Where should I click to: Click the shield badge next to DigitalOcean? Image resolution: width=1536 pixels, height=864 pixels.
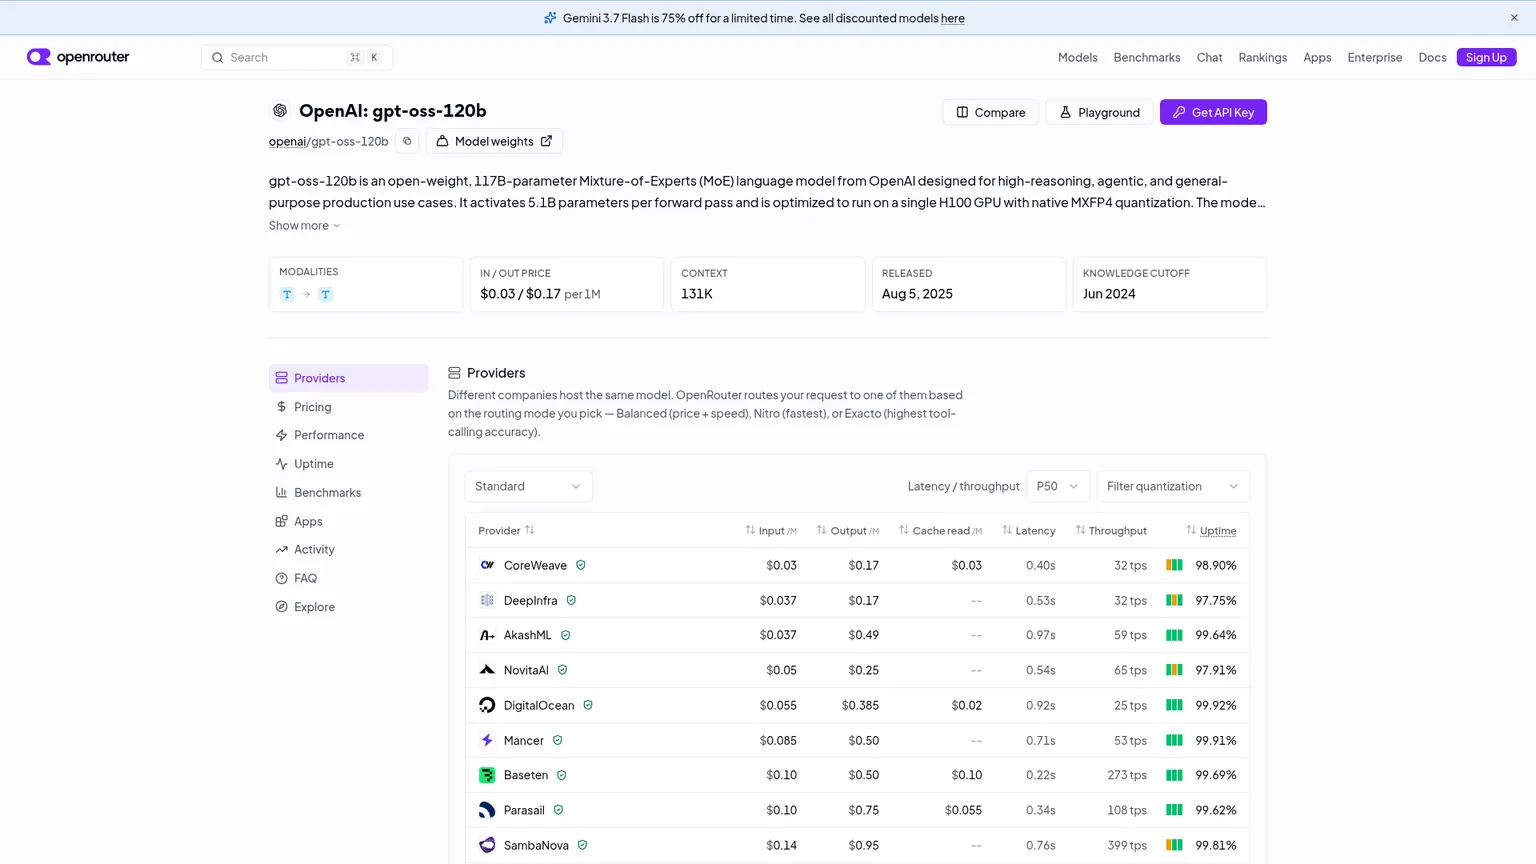588,705
